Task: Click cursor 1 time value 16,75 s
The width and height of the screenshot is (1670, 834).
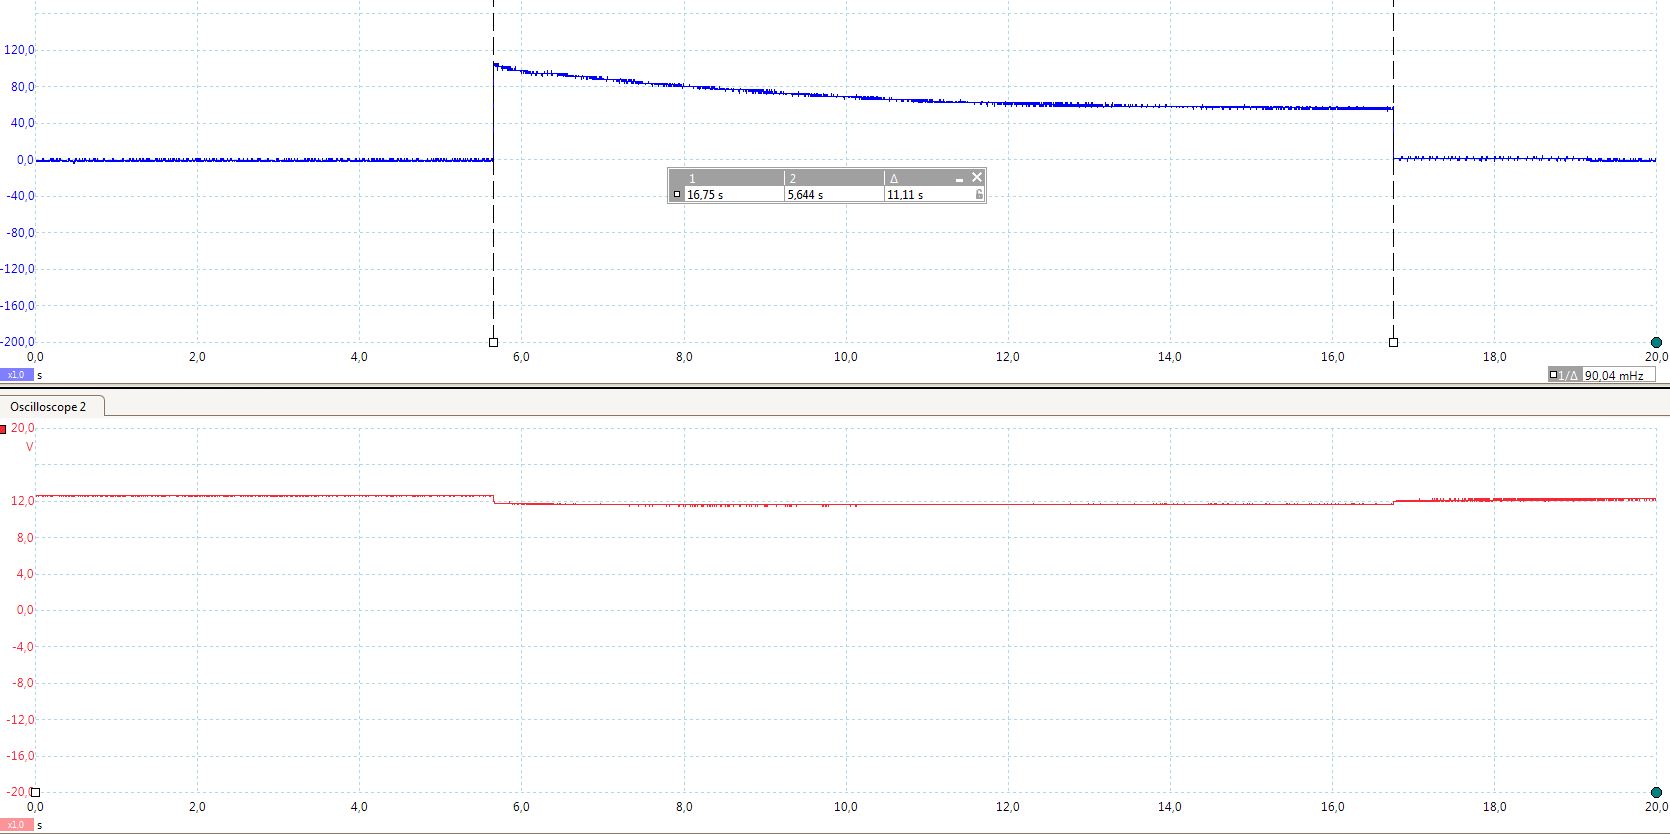Action: 705,195
